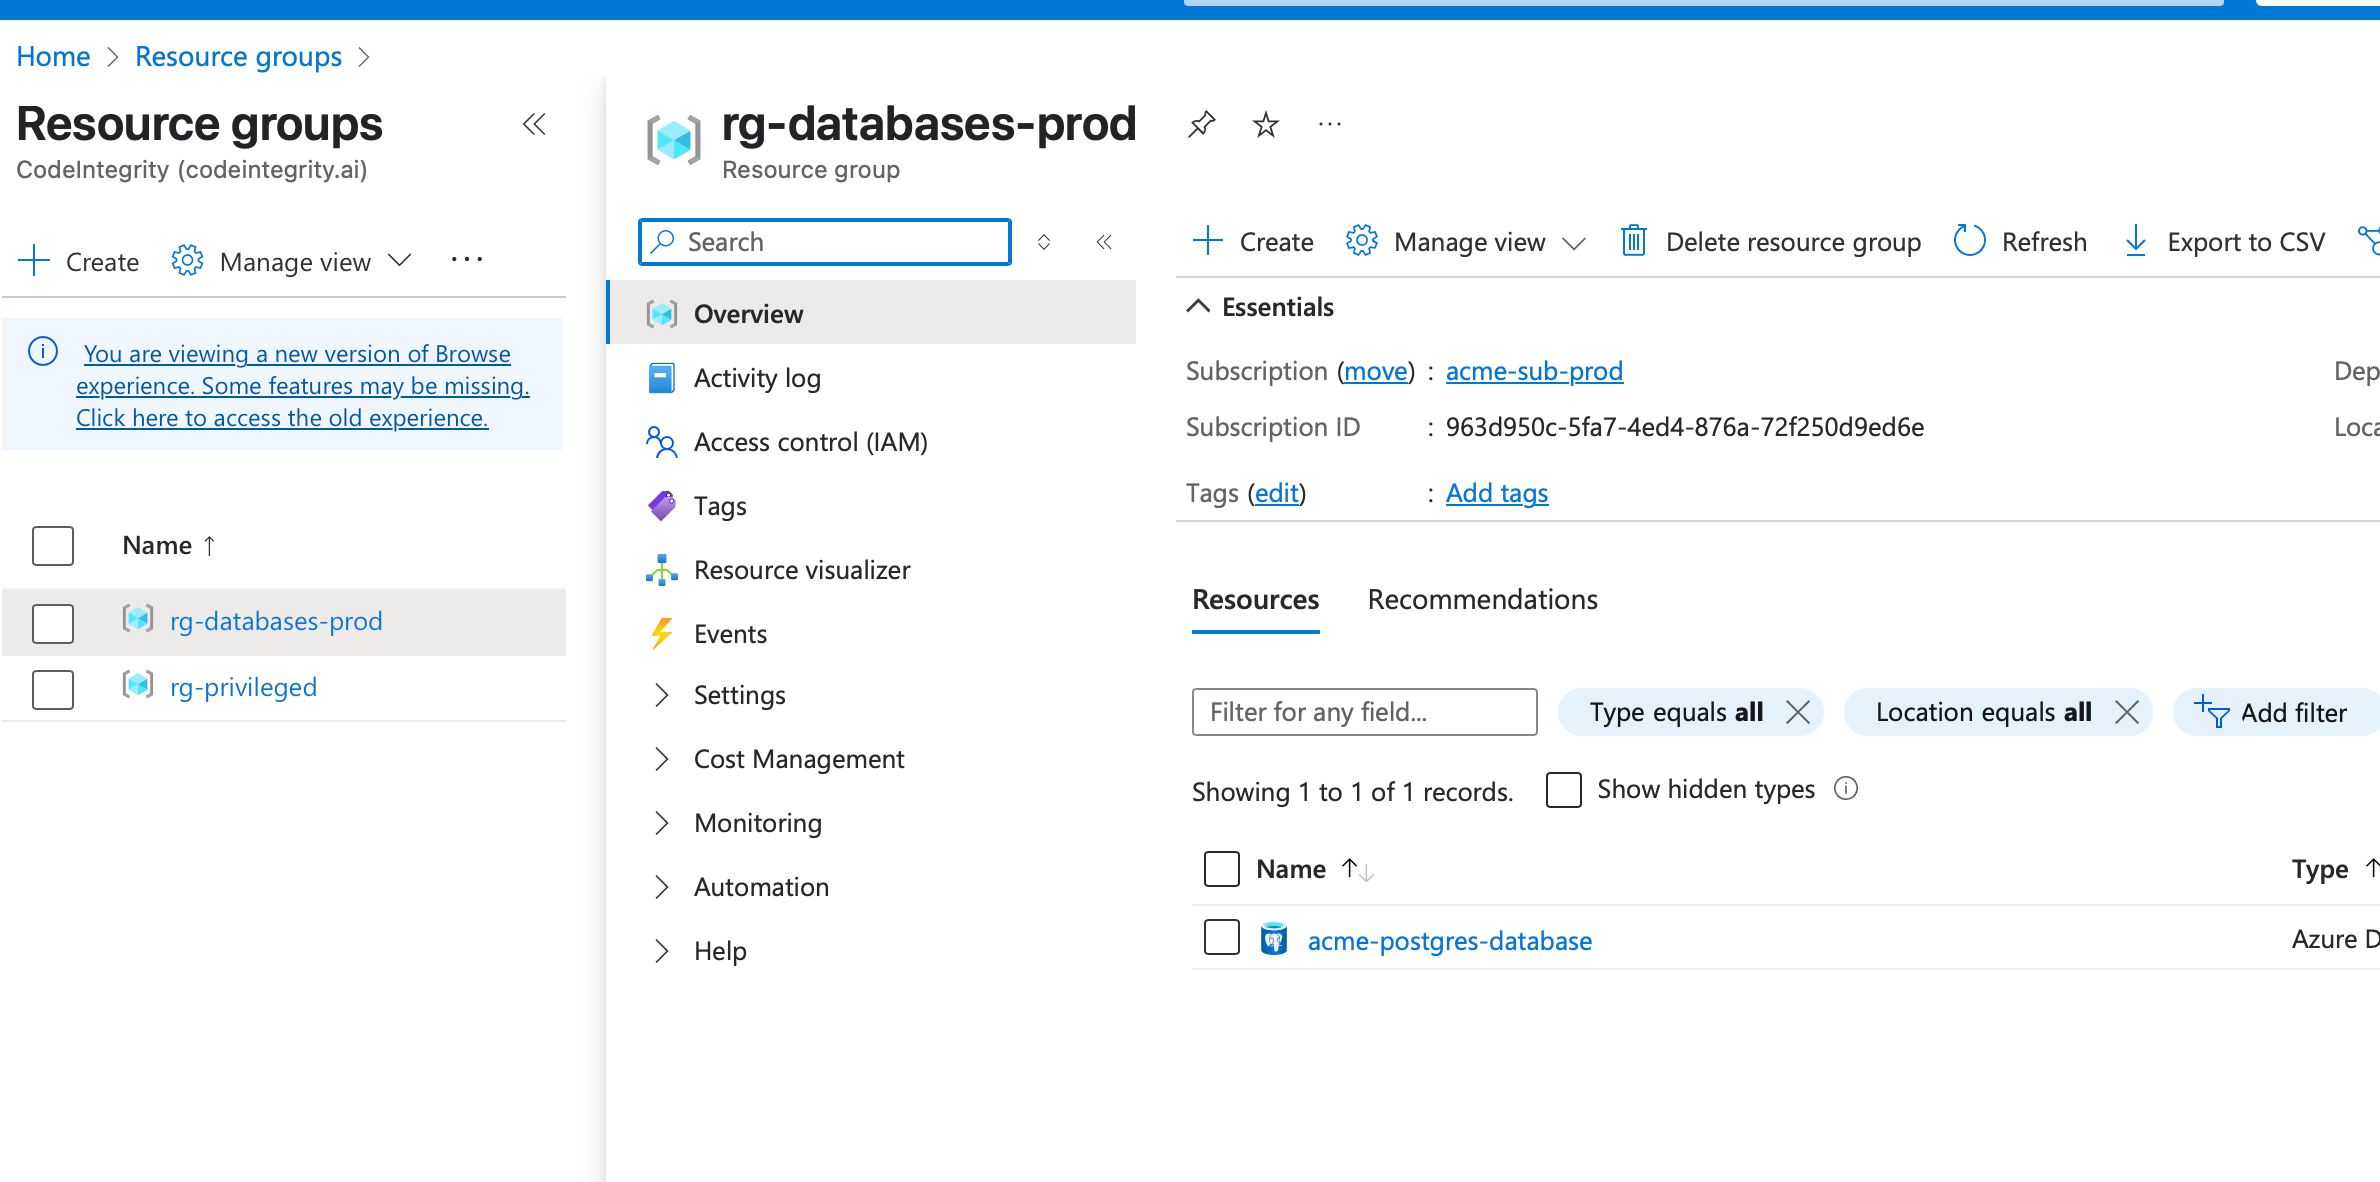Image resolution: width=2380 pixels, height=1182 pixels.
Task: Select acme-postgres-database checkbox
Action: point(1221,939)
